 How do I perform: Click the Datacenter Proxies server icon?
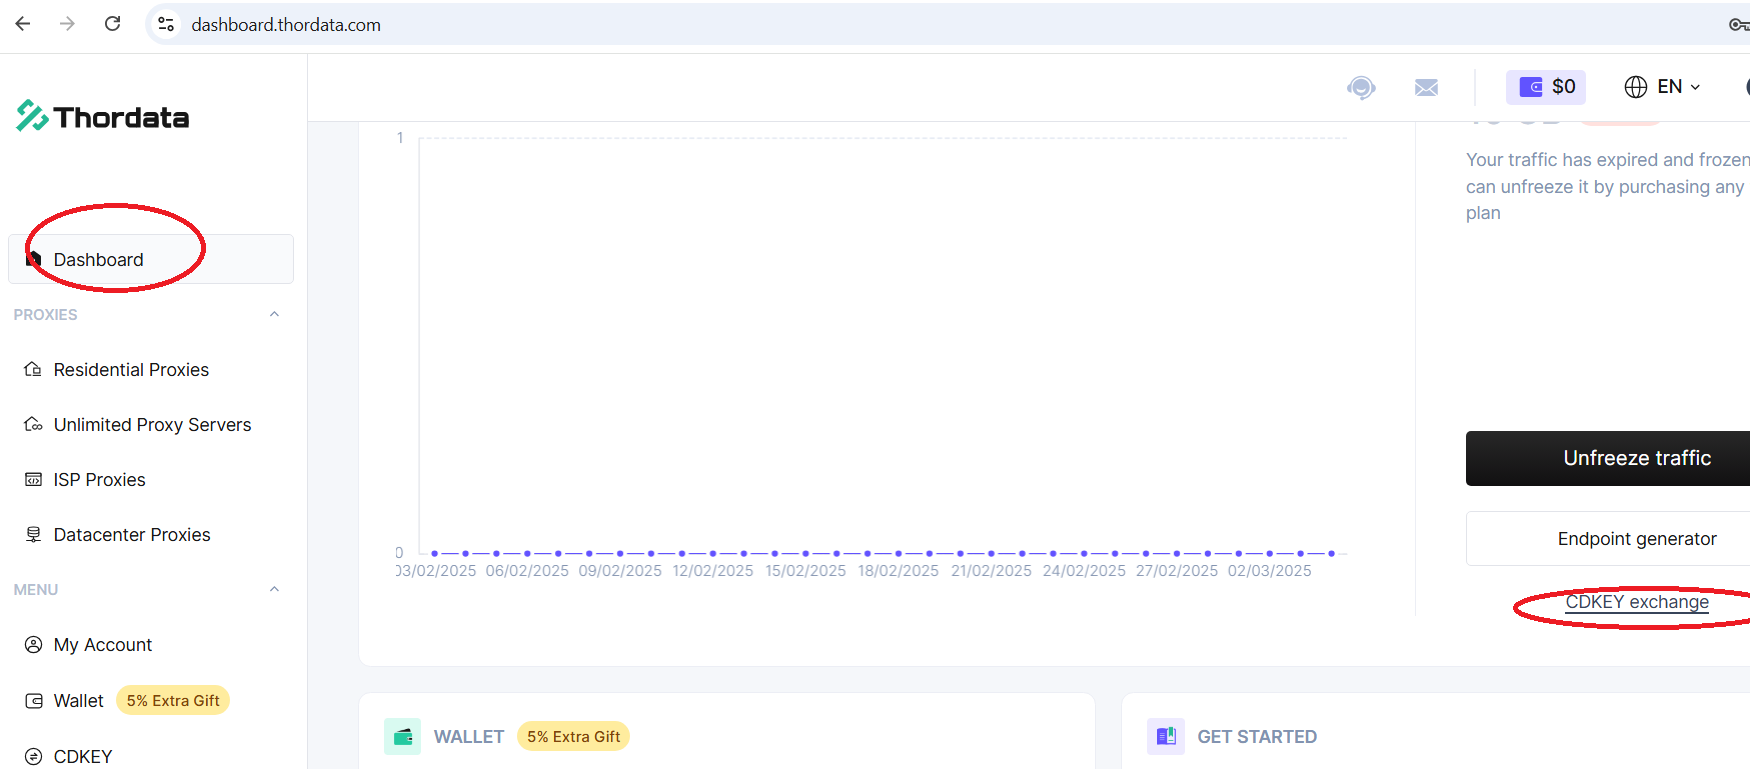click(33, 535)
